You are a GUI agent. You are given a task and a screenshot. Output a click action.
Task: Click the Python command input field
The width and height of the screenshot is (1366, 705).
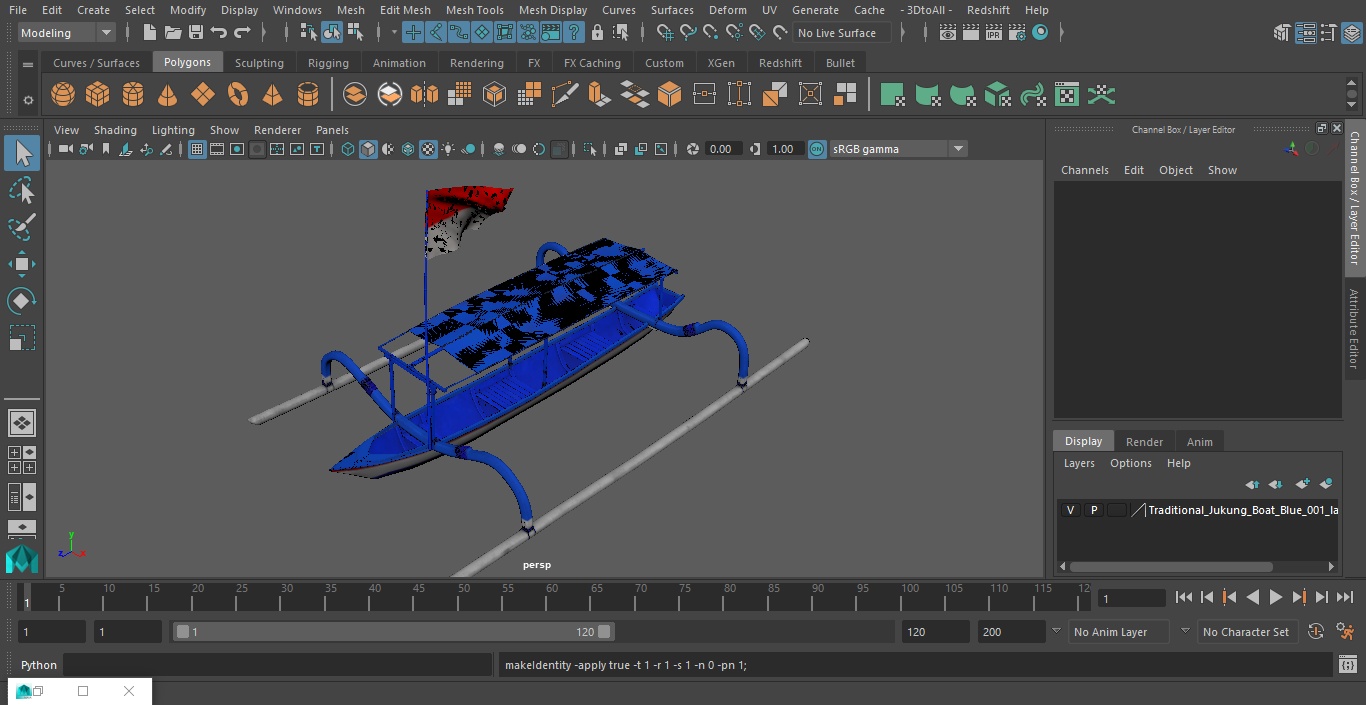click(x=278, y=665)
